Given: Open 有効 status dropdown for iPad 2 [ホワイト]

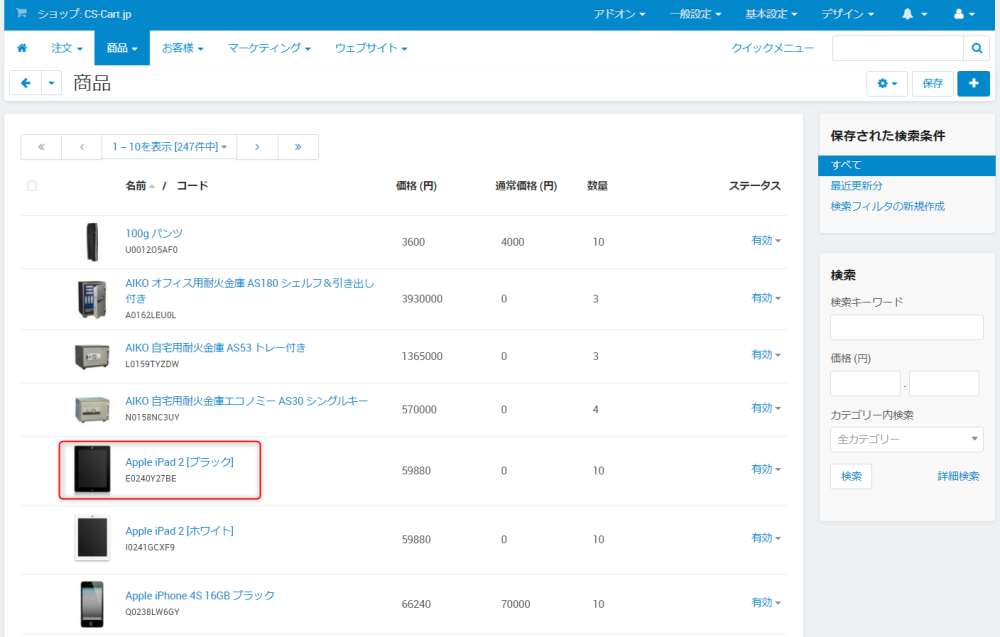Looking at the screenshot, I should click(x=766, y=538).
